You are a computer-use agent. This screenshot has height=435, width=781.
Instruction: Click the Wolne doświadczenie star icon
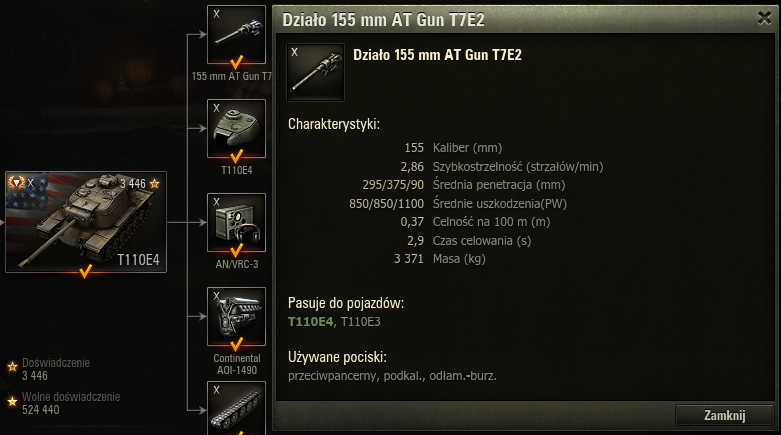[12, 402]
